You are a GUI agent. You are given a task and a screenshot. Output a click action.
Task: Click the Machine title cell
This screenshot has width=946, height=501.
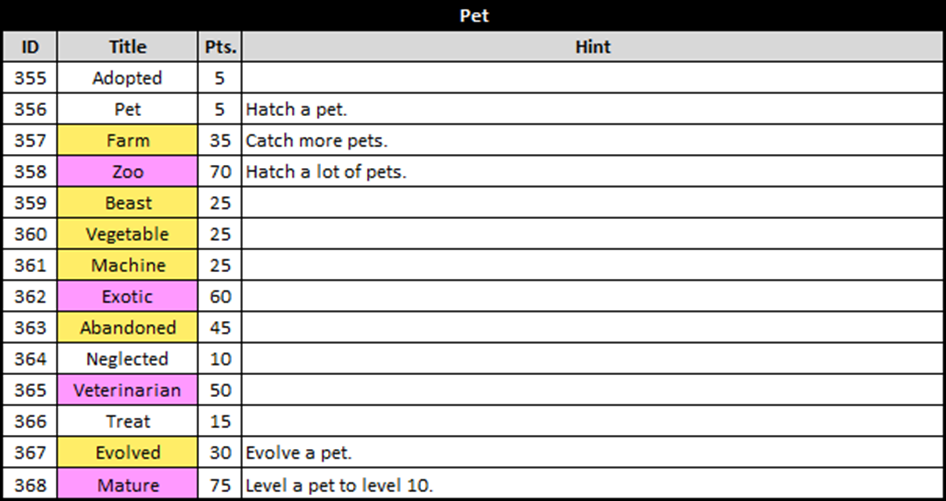(127, 265)
